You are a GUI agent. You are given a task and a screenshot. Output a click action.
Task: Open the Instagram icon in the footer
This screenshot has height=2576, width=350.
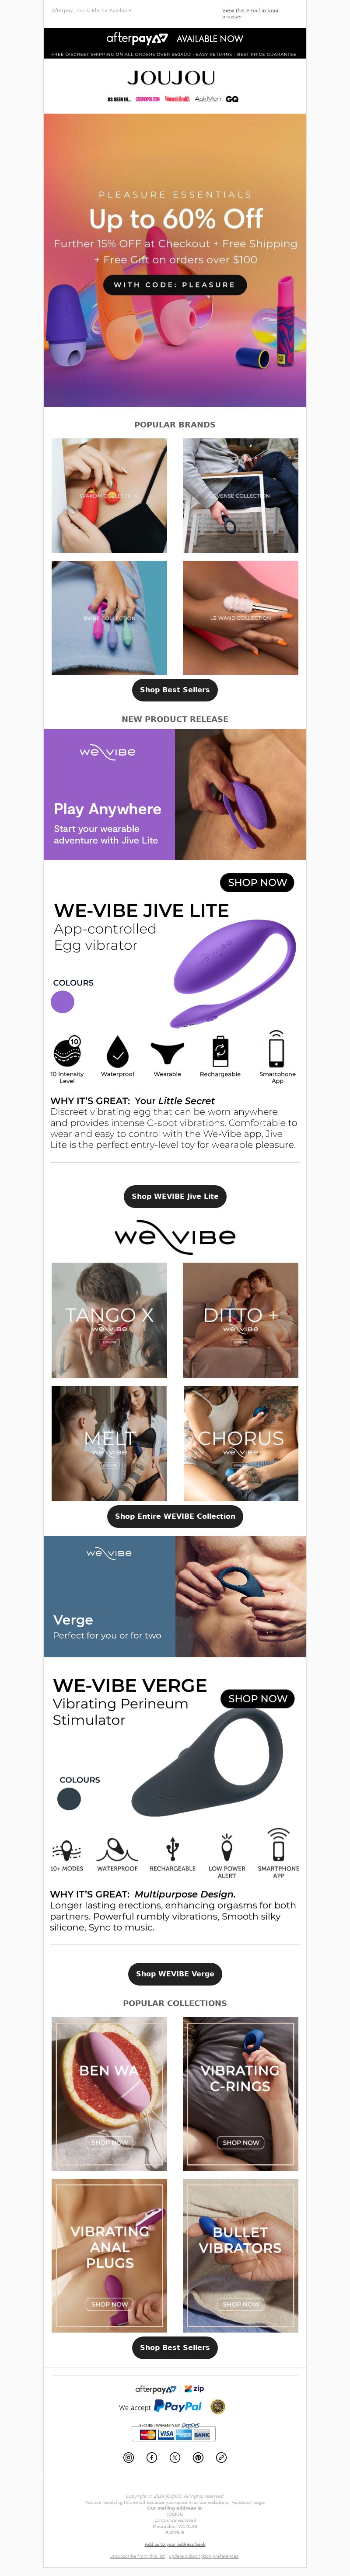point(128,2457)
